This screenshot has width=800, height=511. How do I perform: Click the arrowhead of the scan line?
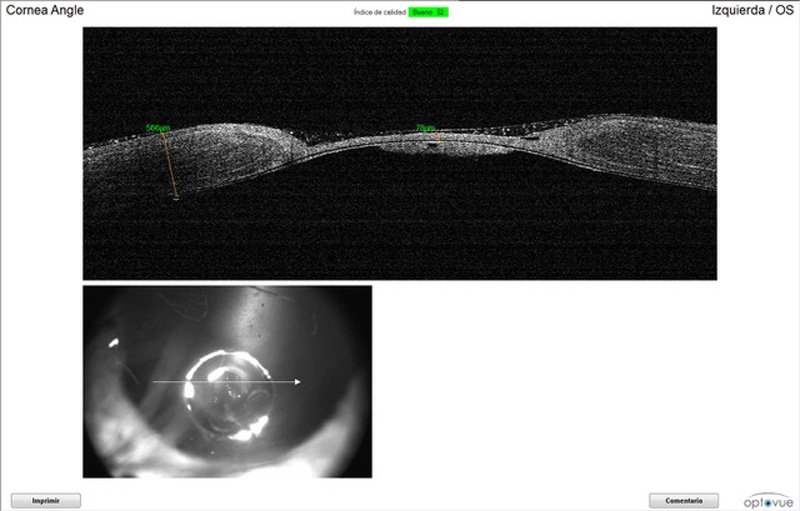pyautogui.click(x=297, y=381)
